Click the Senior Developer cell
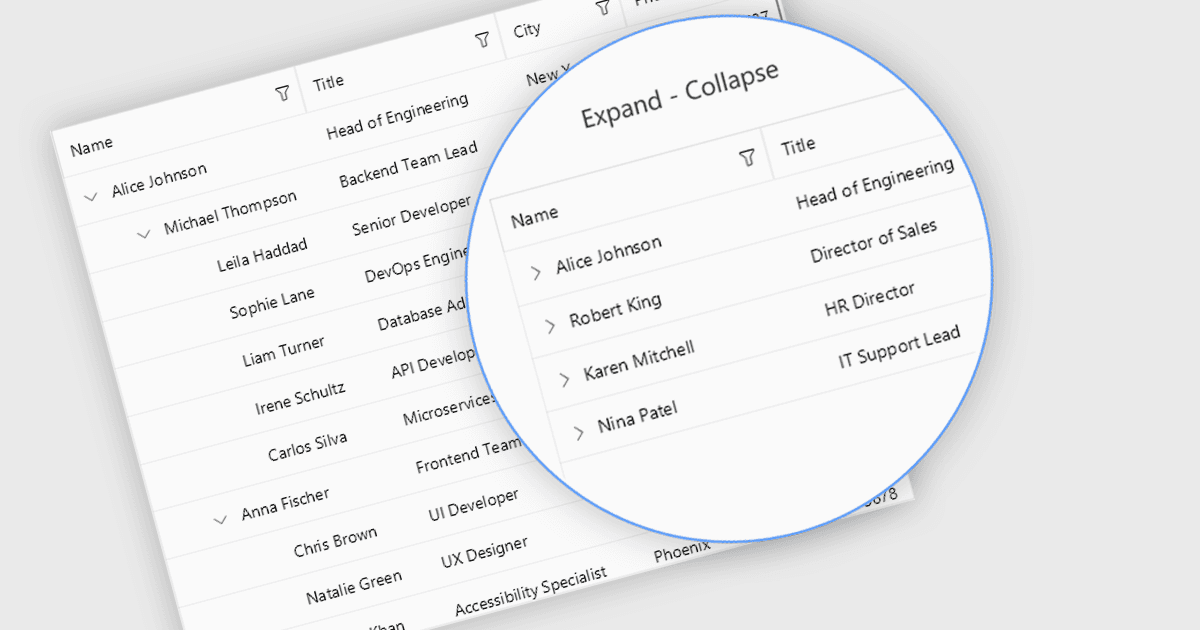Screen dimensions: 1200x630 point(411,217)
